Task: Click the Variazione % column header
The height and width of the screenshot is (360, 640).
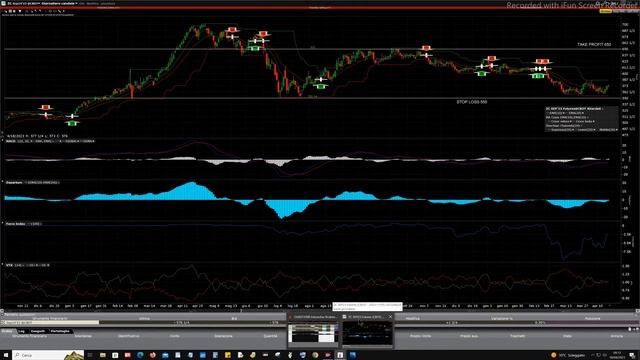Action: point(502,318)
